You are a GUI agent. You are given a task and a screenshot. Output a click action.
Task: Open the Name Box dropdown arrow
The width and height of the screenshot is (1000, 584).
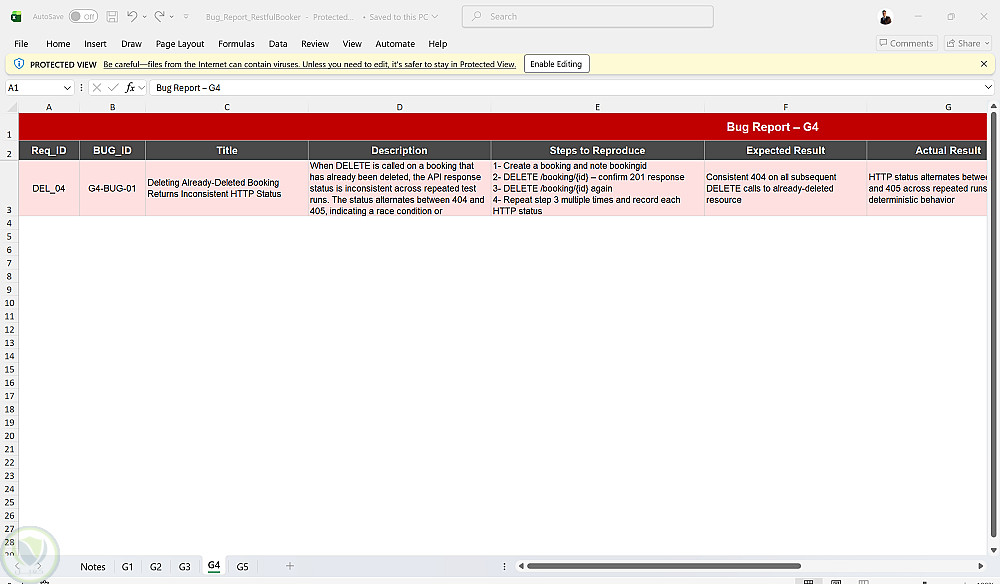pyautogui.click(x=67, y=87)
